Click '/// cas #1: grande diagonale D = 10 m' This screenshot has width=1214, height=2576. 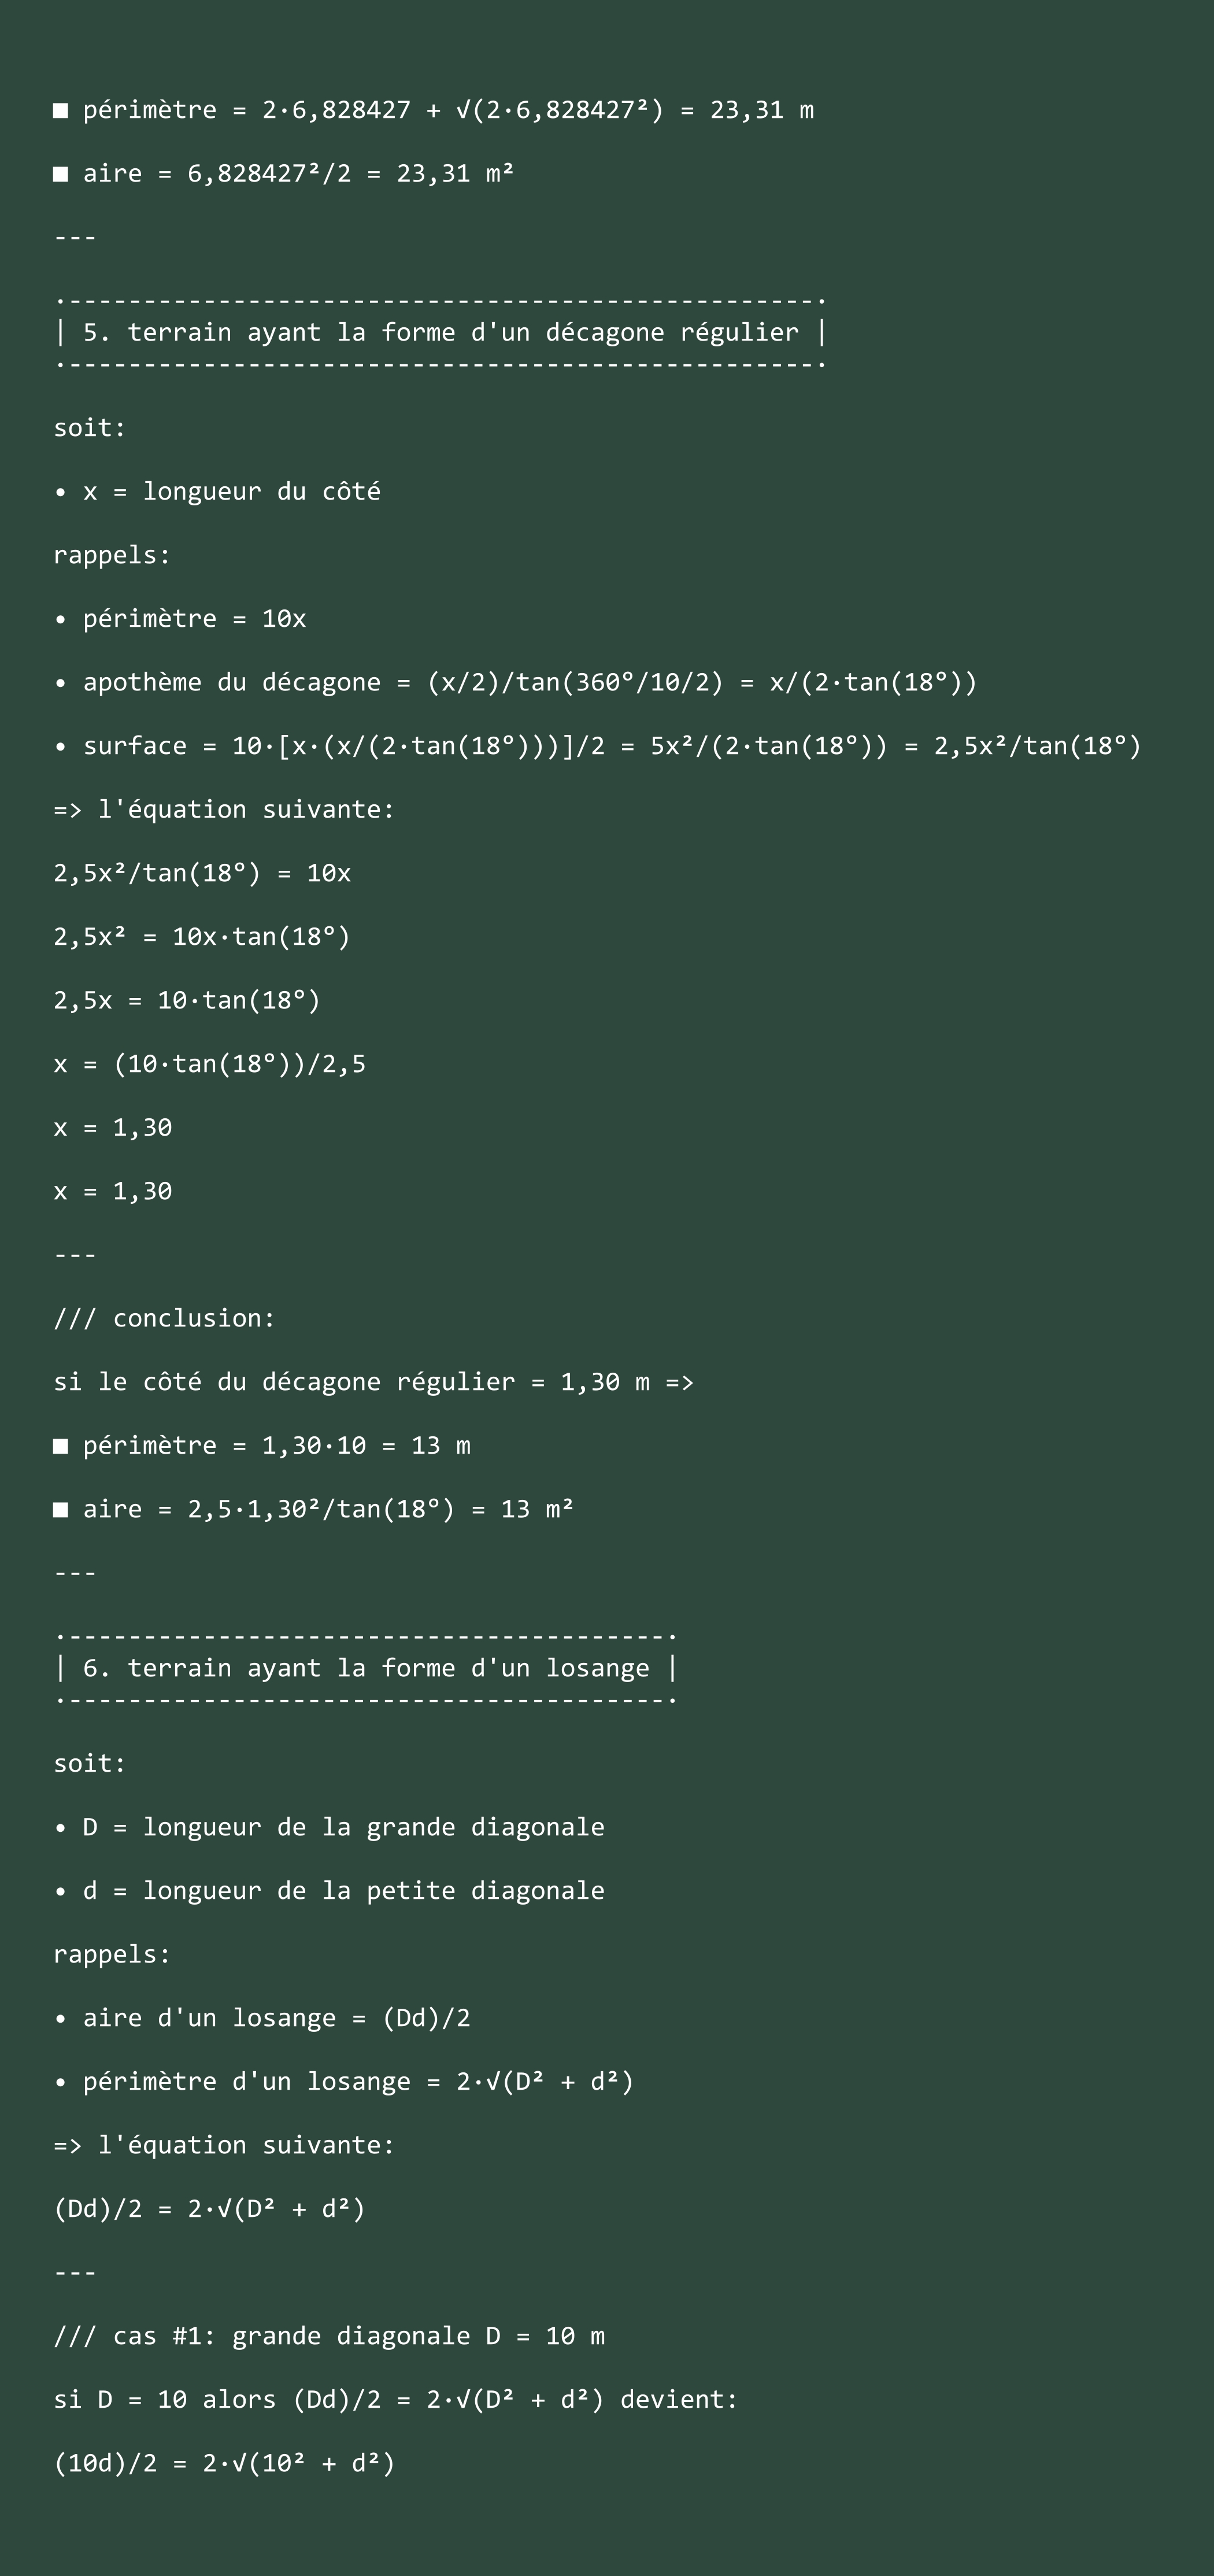pos(329,2336)
